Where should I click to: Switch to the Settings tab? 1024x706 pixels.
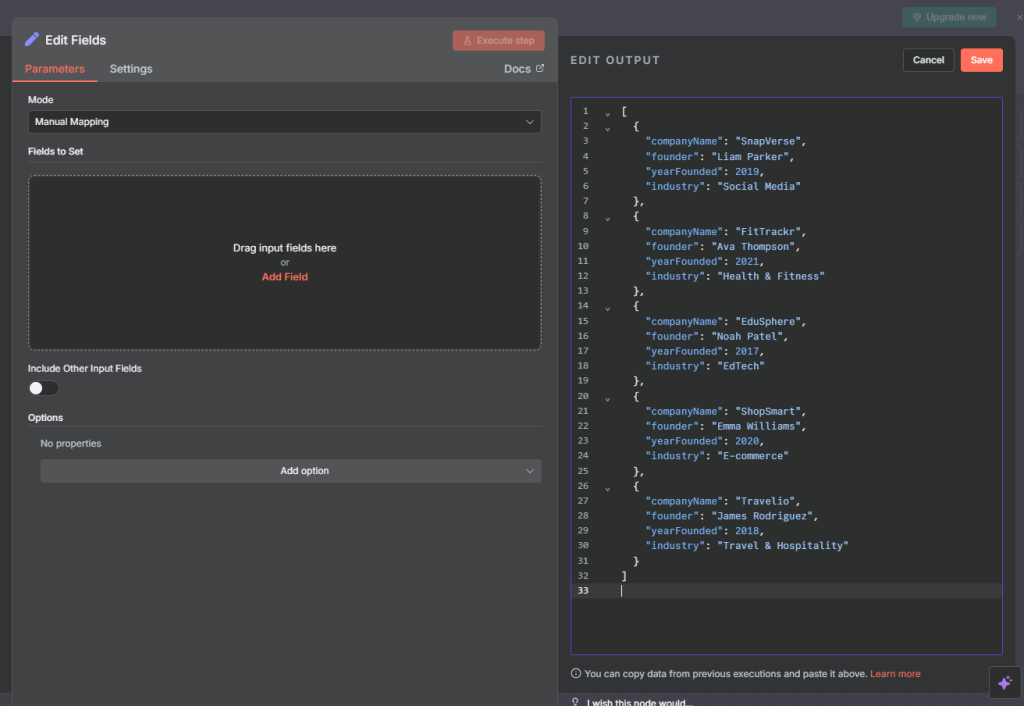[131, 69]
